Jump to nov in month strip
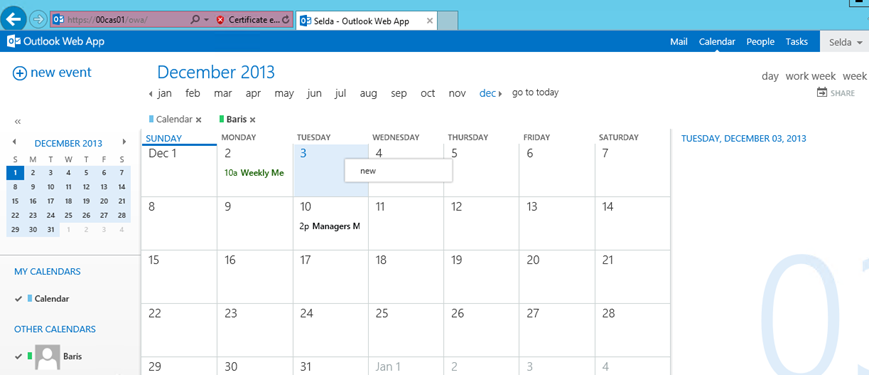The width and height of the screenshot is (869, 375). [457, 94]
